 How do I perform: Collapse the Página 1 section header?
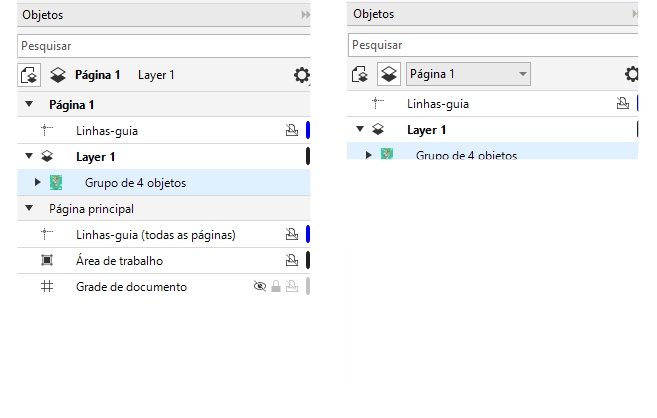click(x=29, y=104)
